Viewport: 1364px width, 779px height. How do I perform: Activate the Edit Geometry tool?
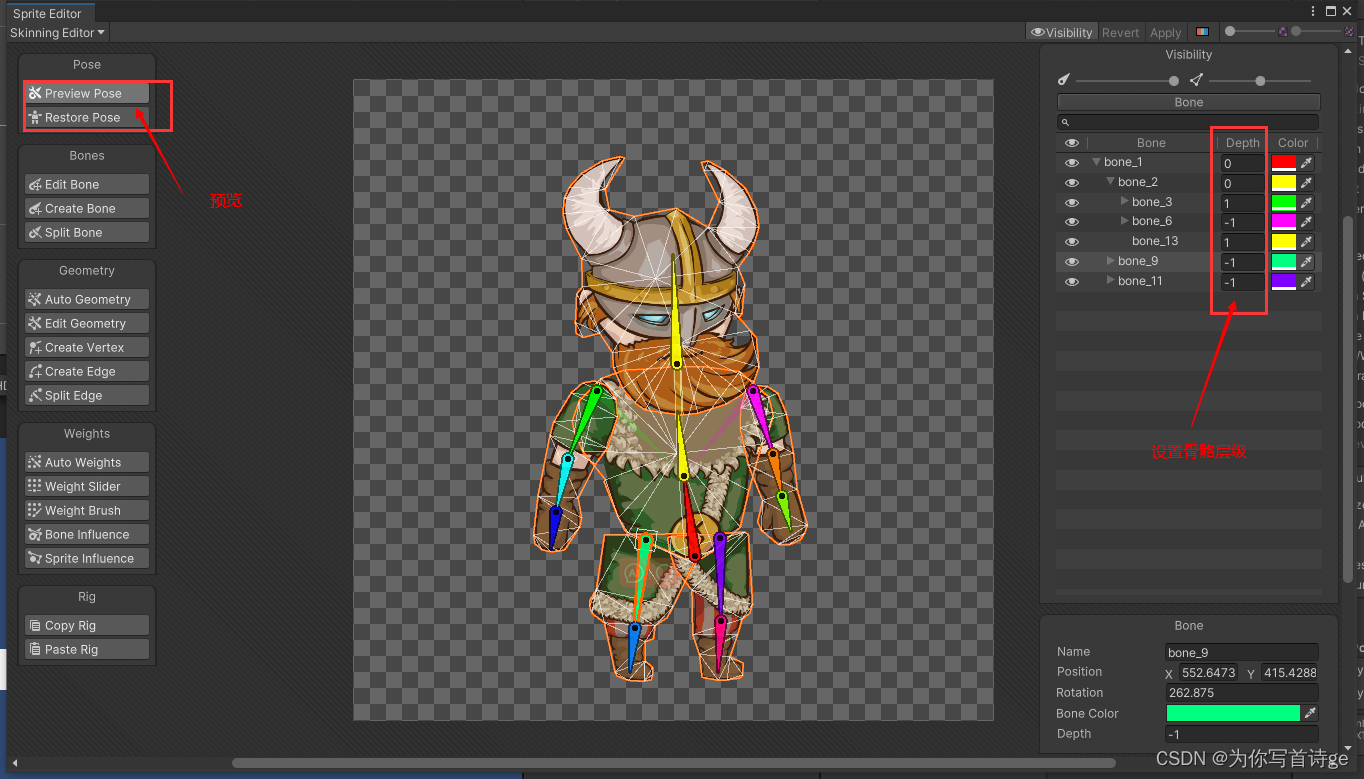coord(87,323)
